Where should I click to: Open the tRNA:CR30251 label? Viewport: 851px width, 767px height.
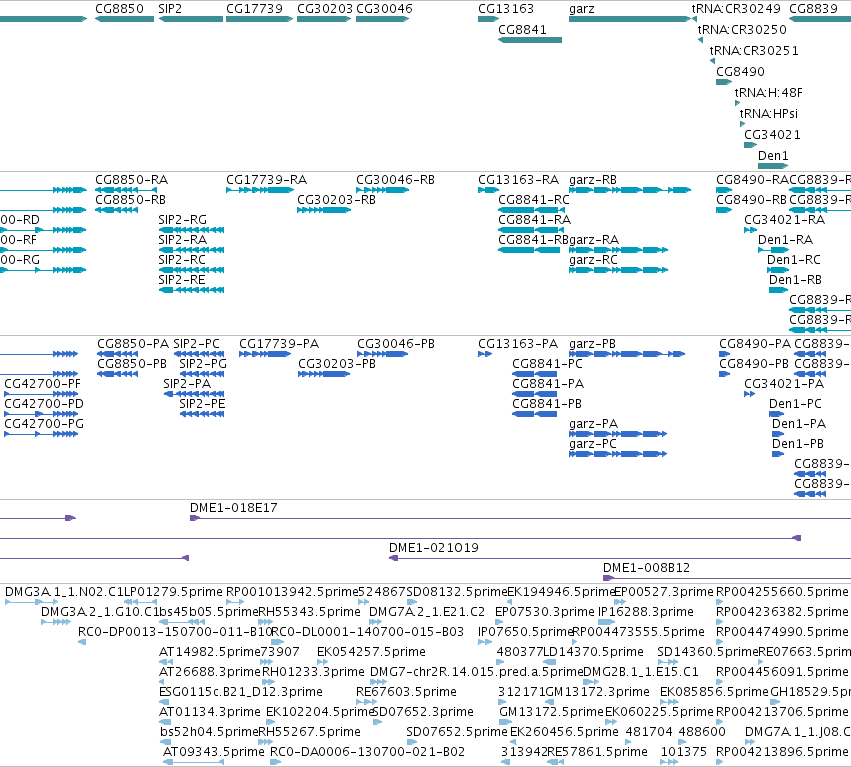[x=754, y=51]
